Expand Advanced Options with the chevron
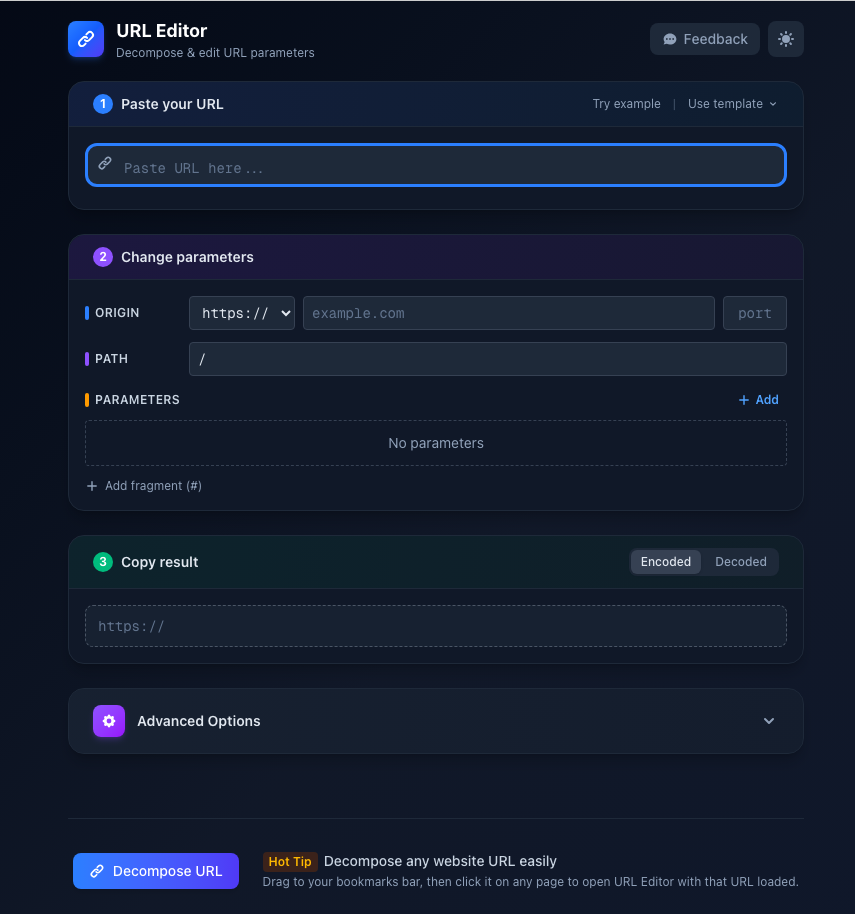 (x=769, y=721)
